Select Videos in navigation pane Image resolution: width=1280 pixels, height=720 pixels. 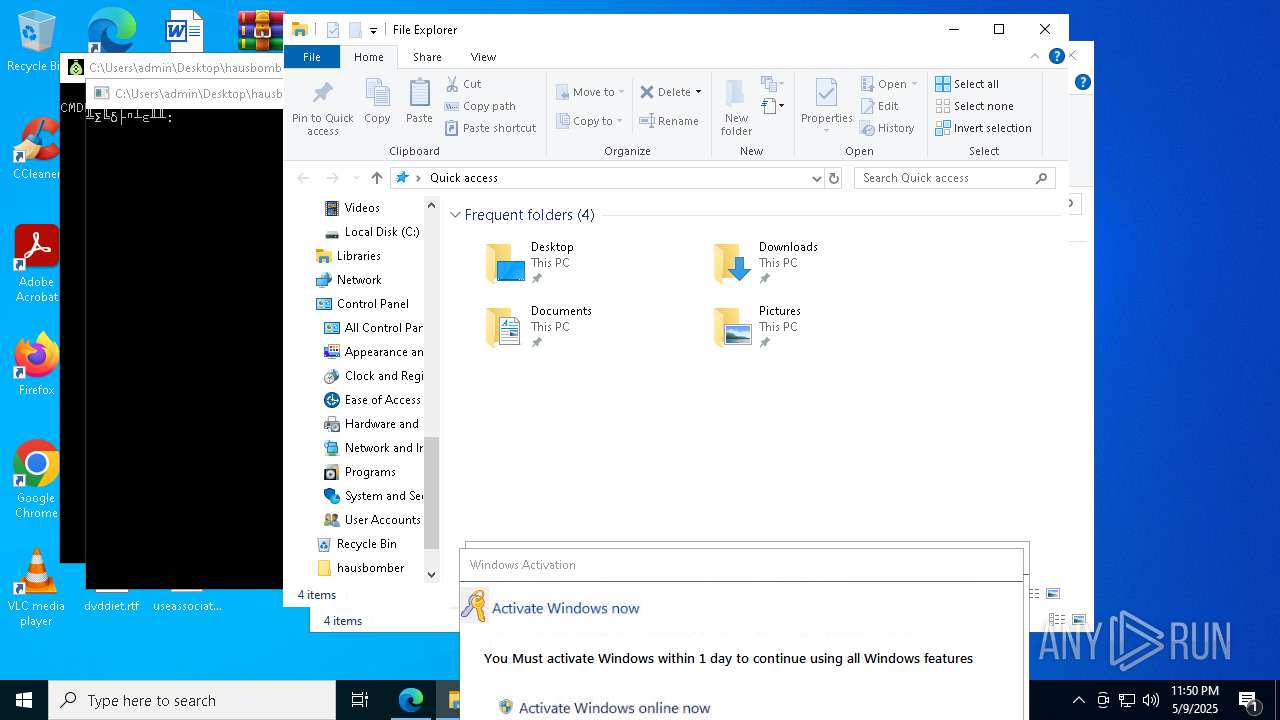(362, 208)
